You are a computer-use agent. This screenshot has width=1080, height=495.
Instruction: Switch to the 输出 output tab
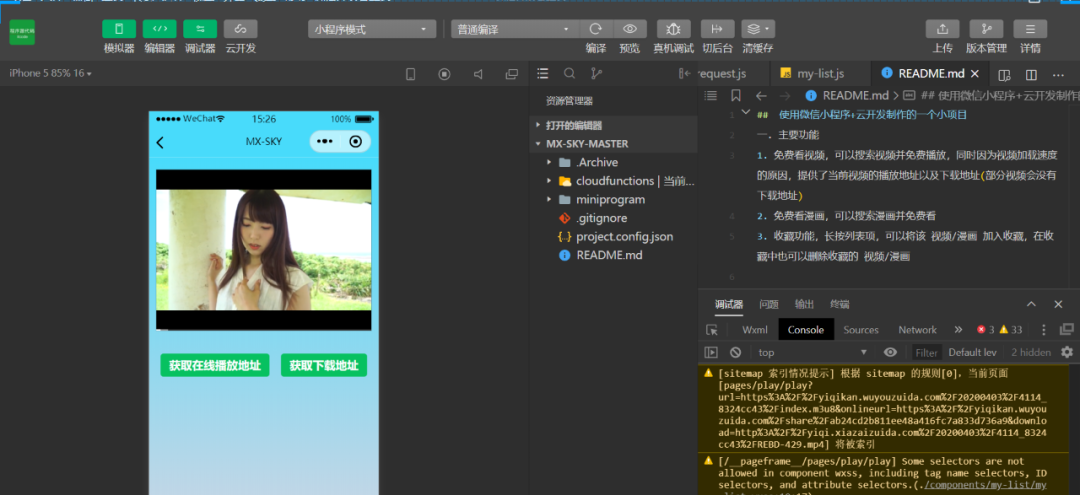(x=804, y=304)
